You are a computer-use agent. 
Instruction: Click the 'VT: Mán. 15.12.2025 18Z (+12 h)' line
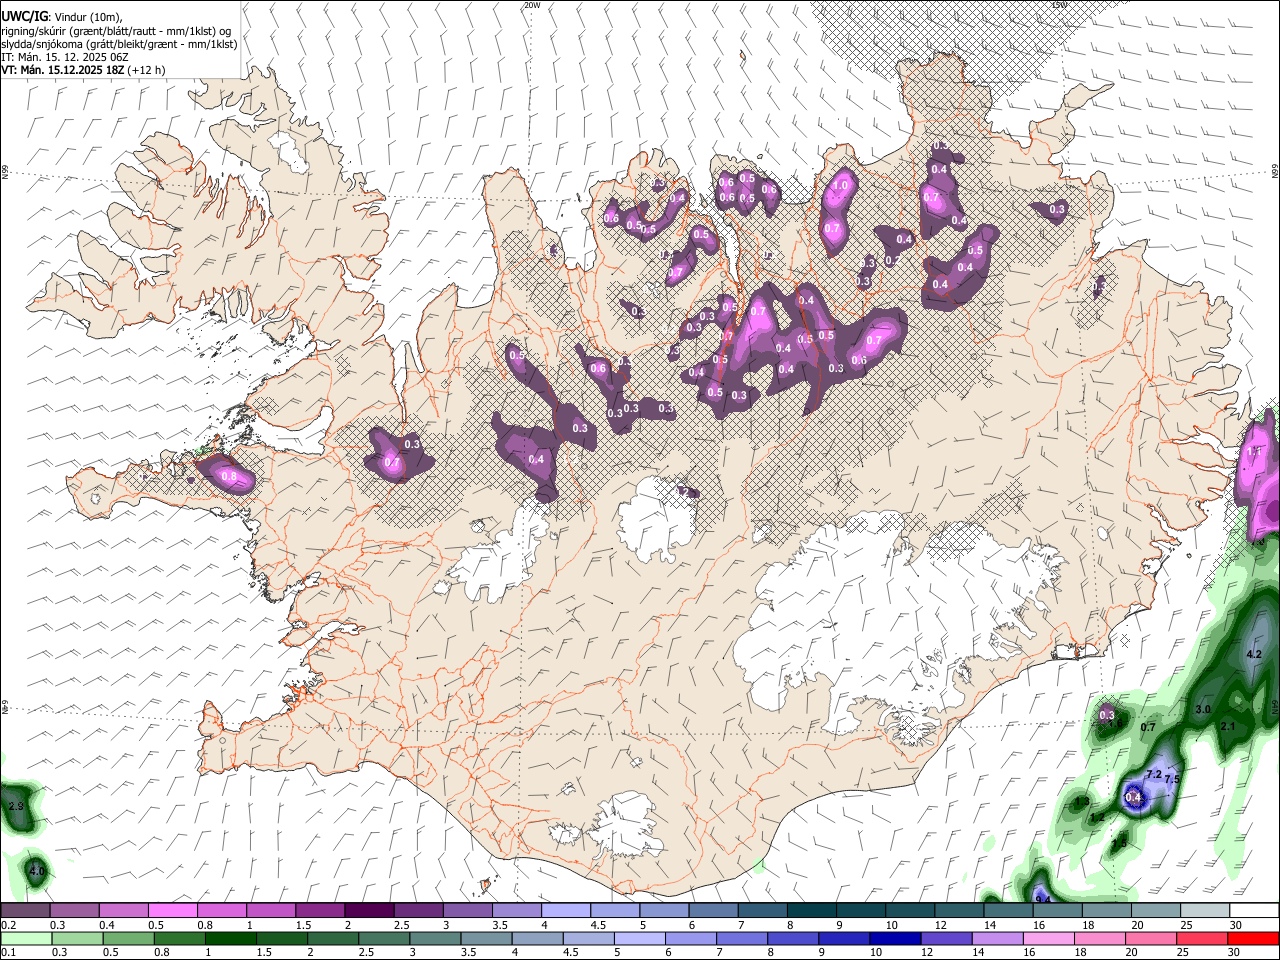click(84, 70)
